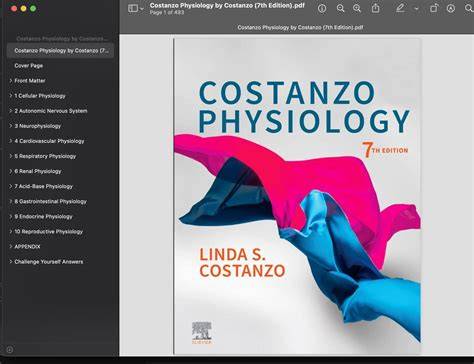Viewport: 474px width, 364px height.
Task: Expand 3 Neurophysiology chapter
Action: (11, 126)
